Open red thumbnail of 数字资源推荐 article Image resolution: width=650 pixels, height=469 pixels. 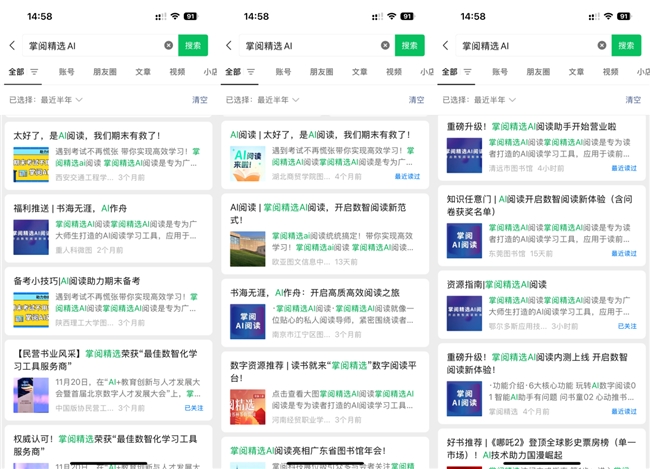coord(248,407)
